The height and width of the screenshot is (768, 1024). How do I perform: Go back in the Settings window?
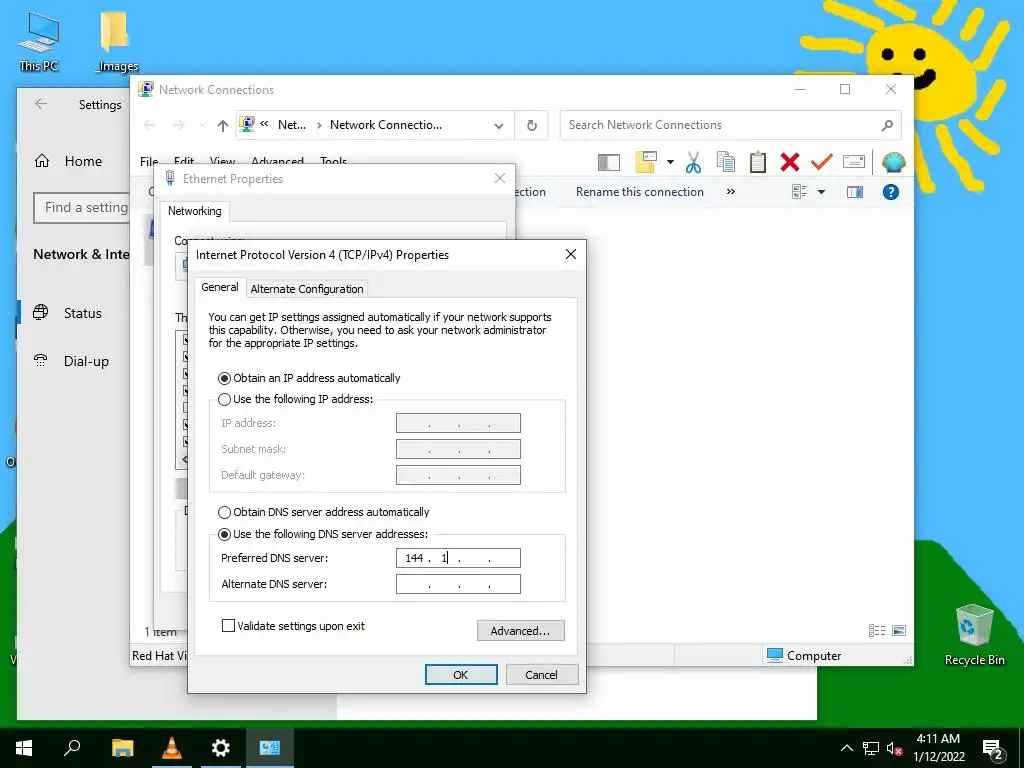click(41, 104)
